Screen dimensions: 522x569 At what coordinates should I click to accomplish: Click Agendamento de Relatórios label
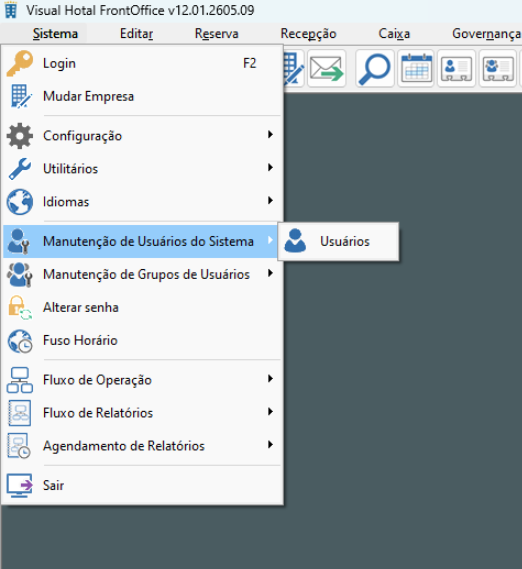pyautogui.click(x=124, y=446)
